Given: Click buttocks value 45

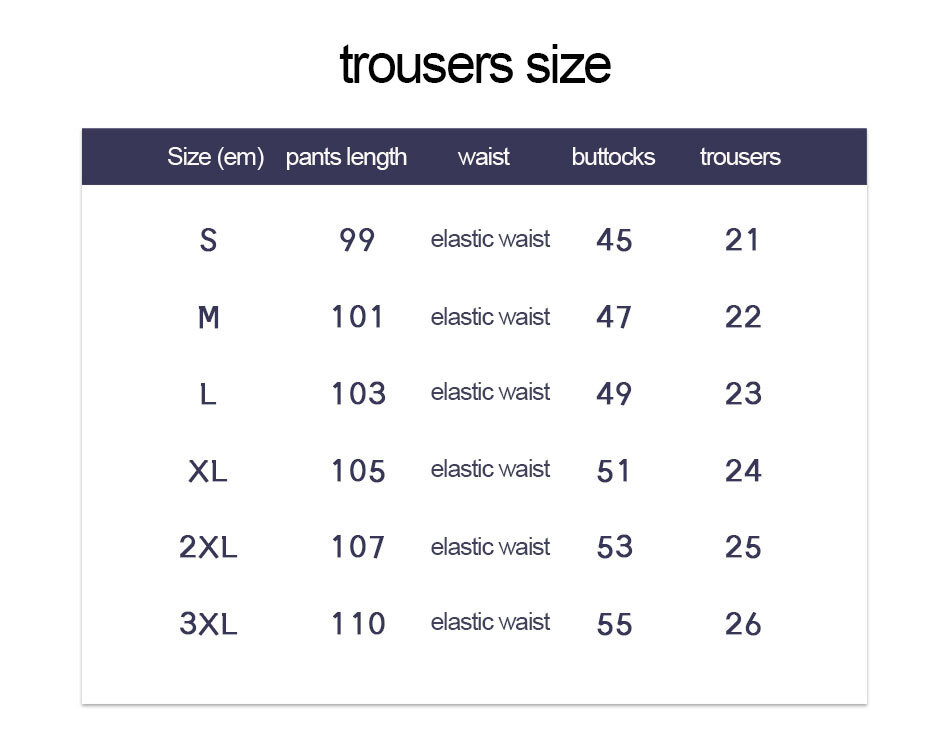Looking at the screenshot, I should coord(614,240).
